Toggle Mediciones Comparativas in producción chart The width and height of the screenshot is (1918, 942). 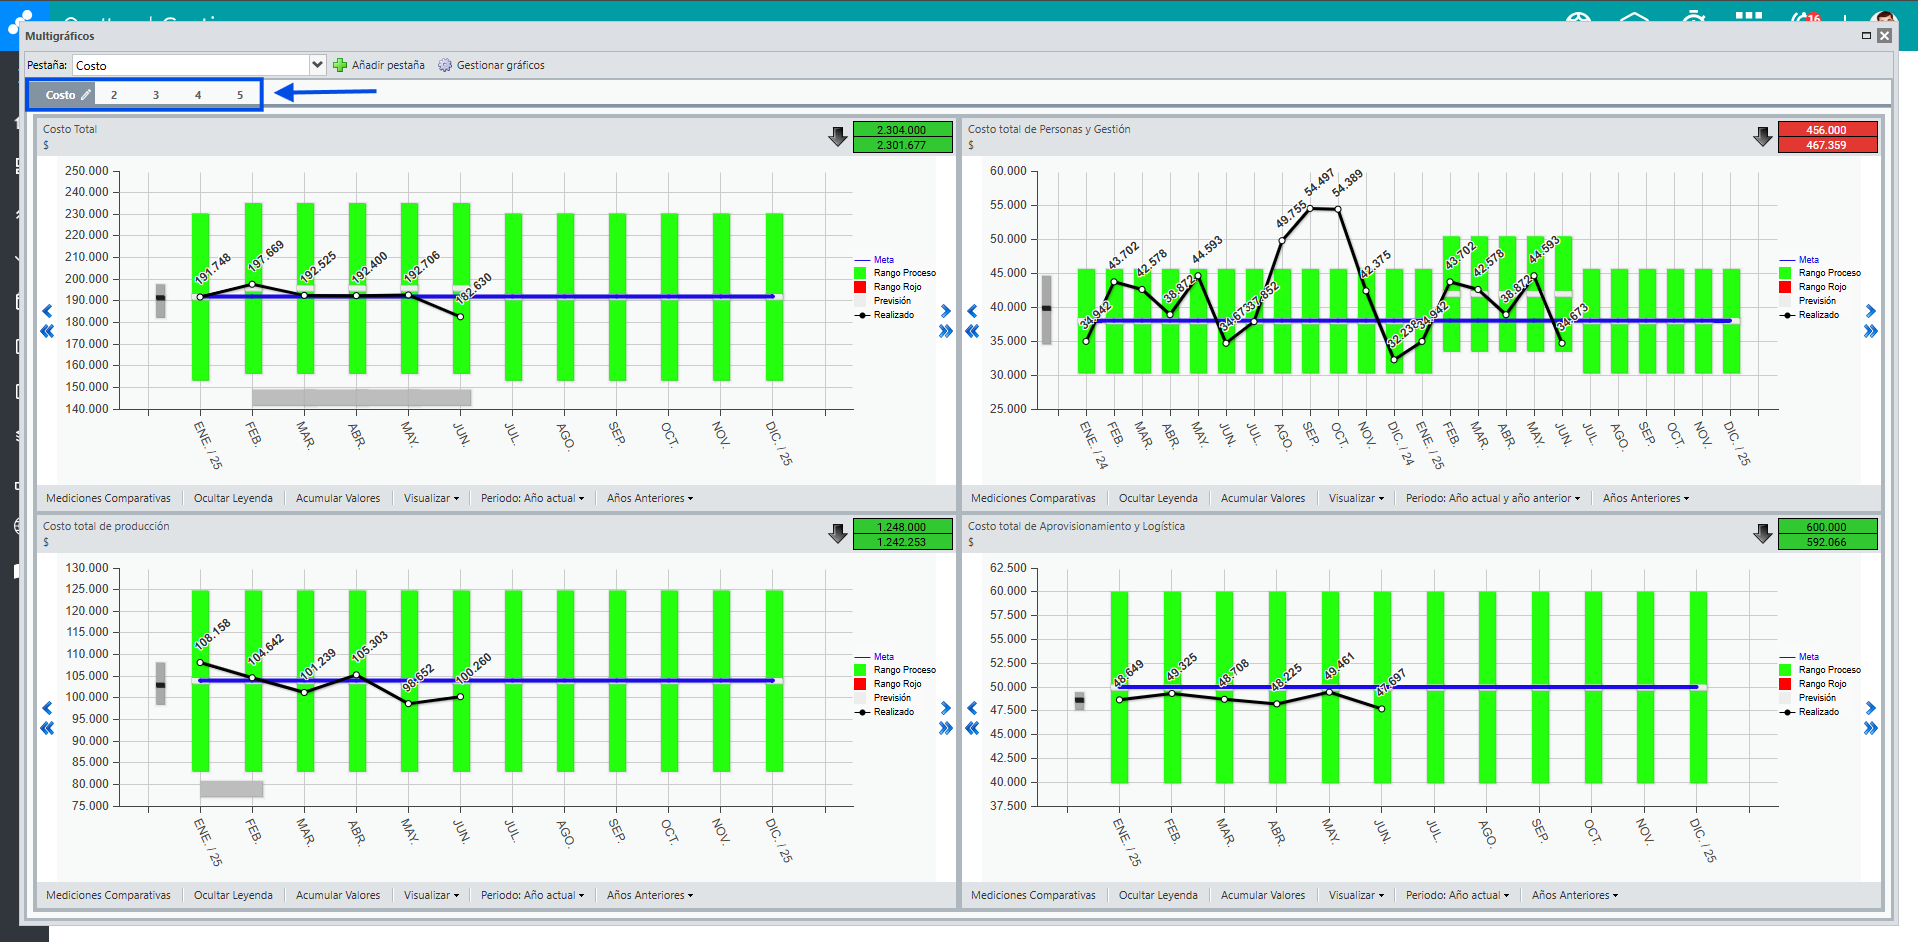[x=108, y=895]
